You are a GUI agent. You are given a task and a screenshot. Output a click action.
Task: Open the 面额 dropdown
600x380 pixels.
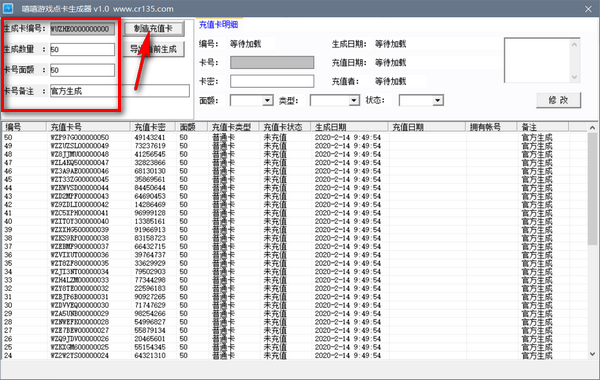tap(267, 101)
